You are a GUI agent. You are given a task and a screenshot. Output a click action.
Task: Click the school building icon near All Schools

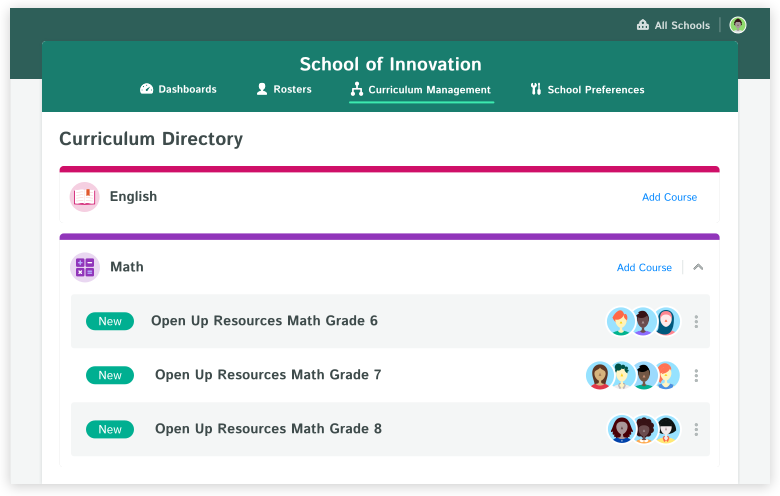(643, 25)
